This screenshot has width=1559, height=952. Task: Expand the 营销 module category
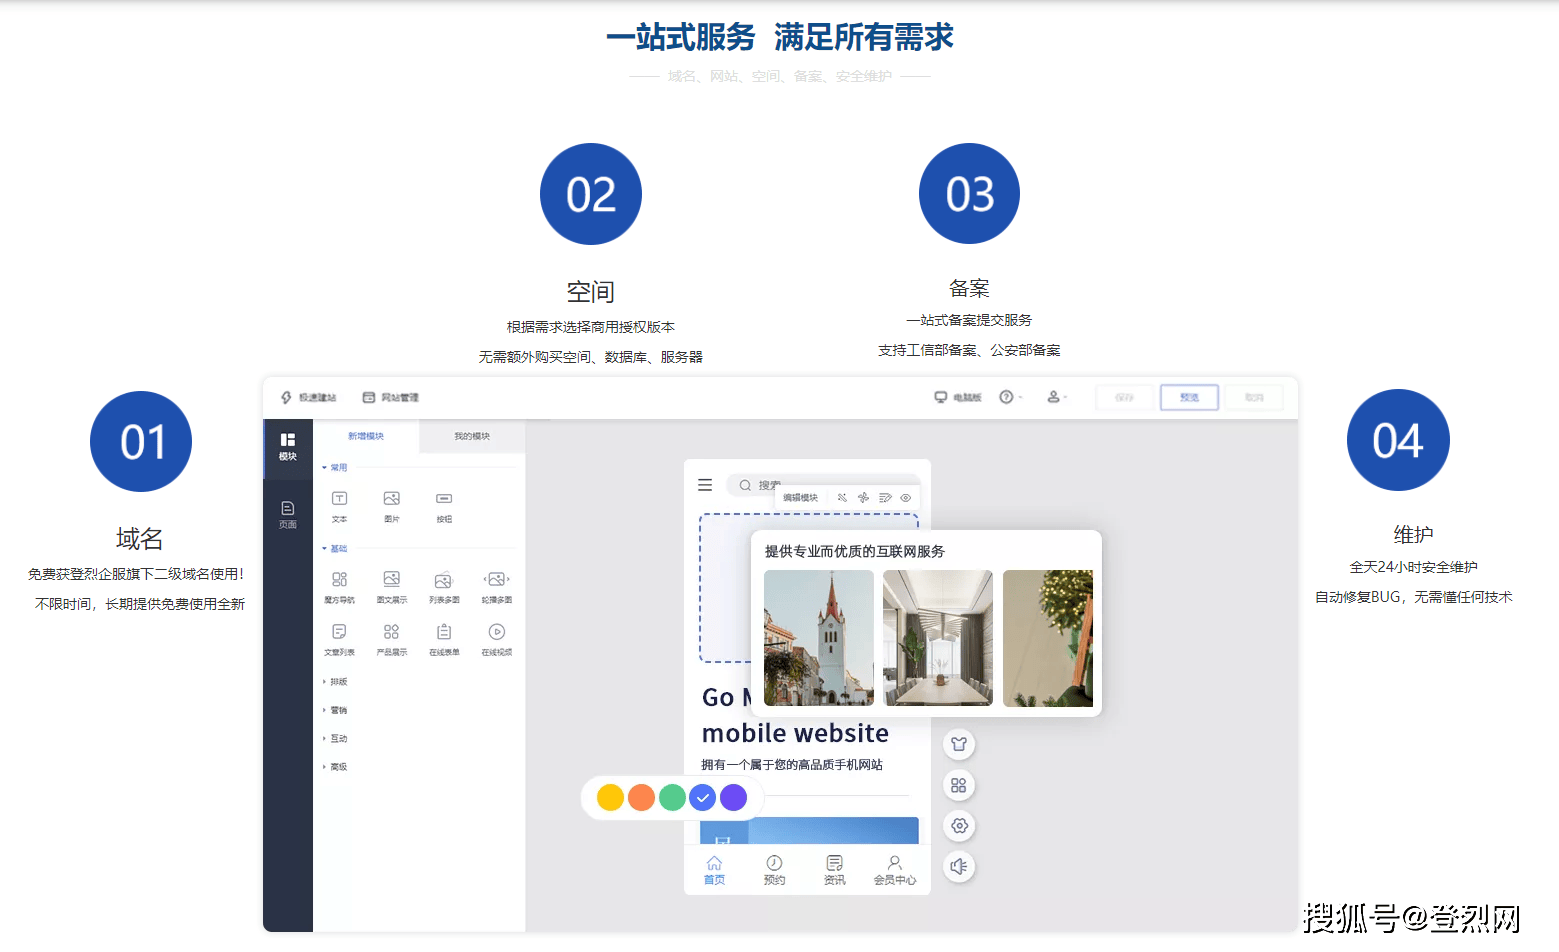pyautogui.click(x=338, y=710)
